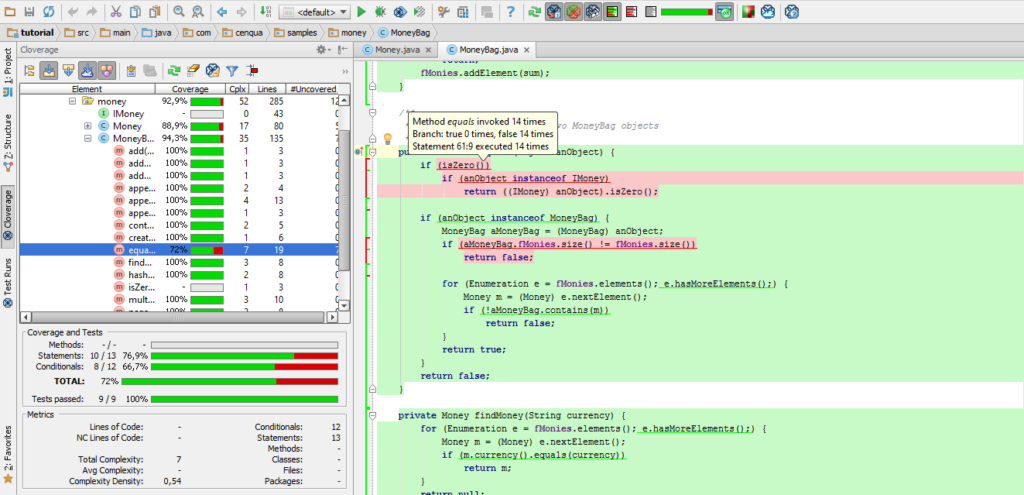Click the samples breadcrumb folder
Viewport: 1024px width, 495px height.
296,32
